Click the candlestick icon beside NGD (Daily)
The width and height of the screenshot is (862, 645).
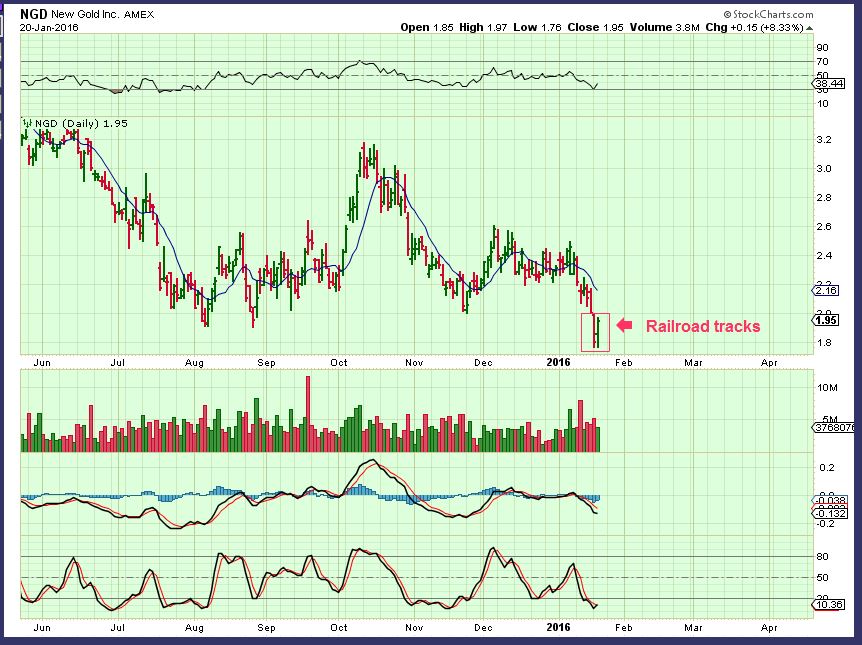[x=27, y=123]
